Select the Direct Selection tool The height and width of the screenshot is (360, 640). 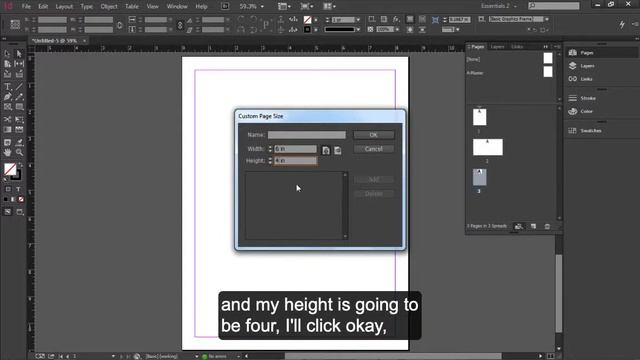[19, 53]
